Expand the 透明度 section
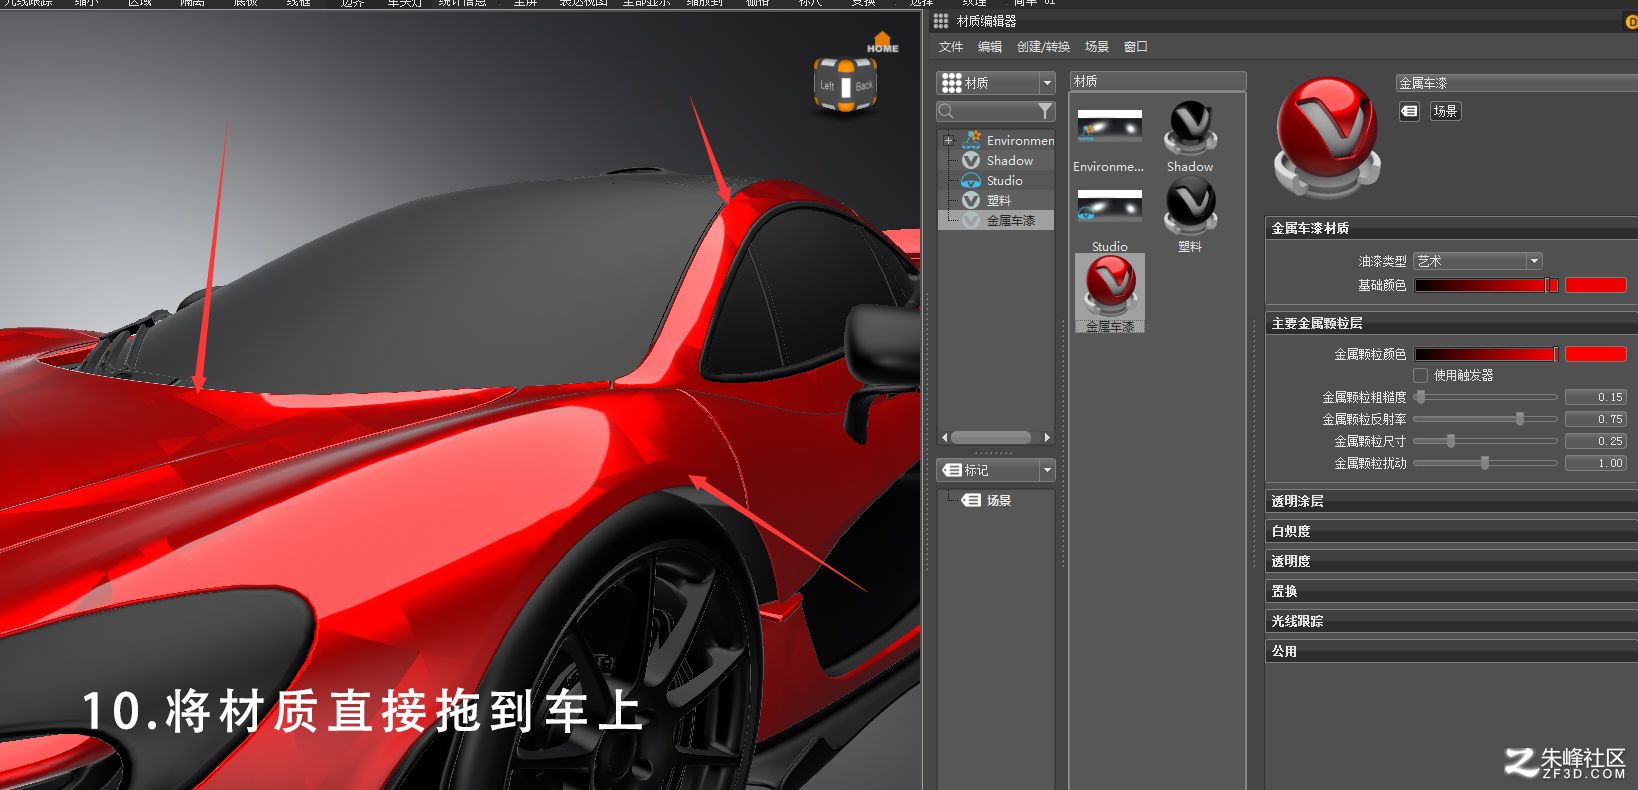The image size is (1638, 790). pyautogui.click(x=1450, y=561)
